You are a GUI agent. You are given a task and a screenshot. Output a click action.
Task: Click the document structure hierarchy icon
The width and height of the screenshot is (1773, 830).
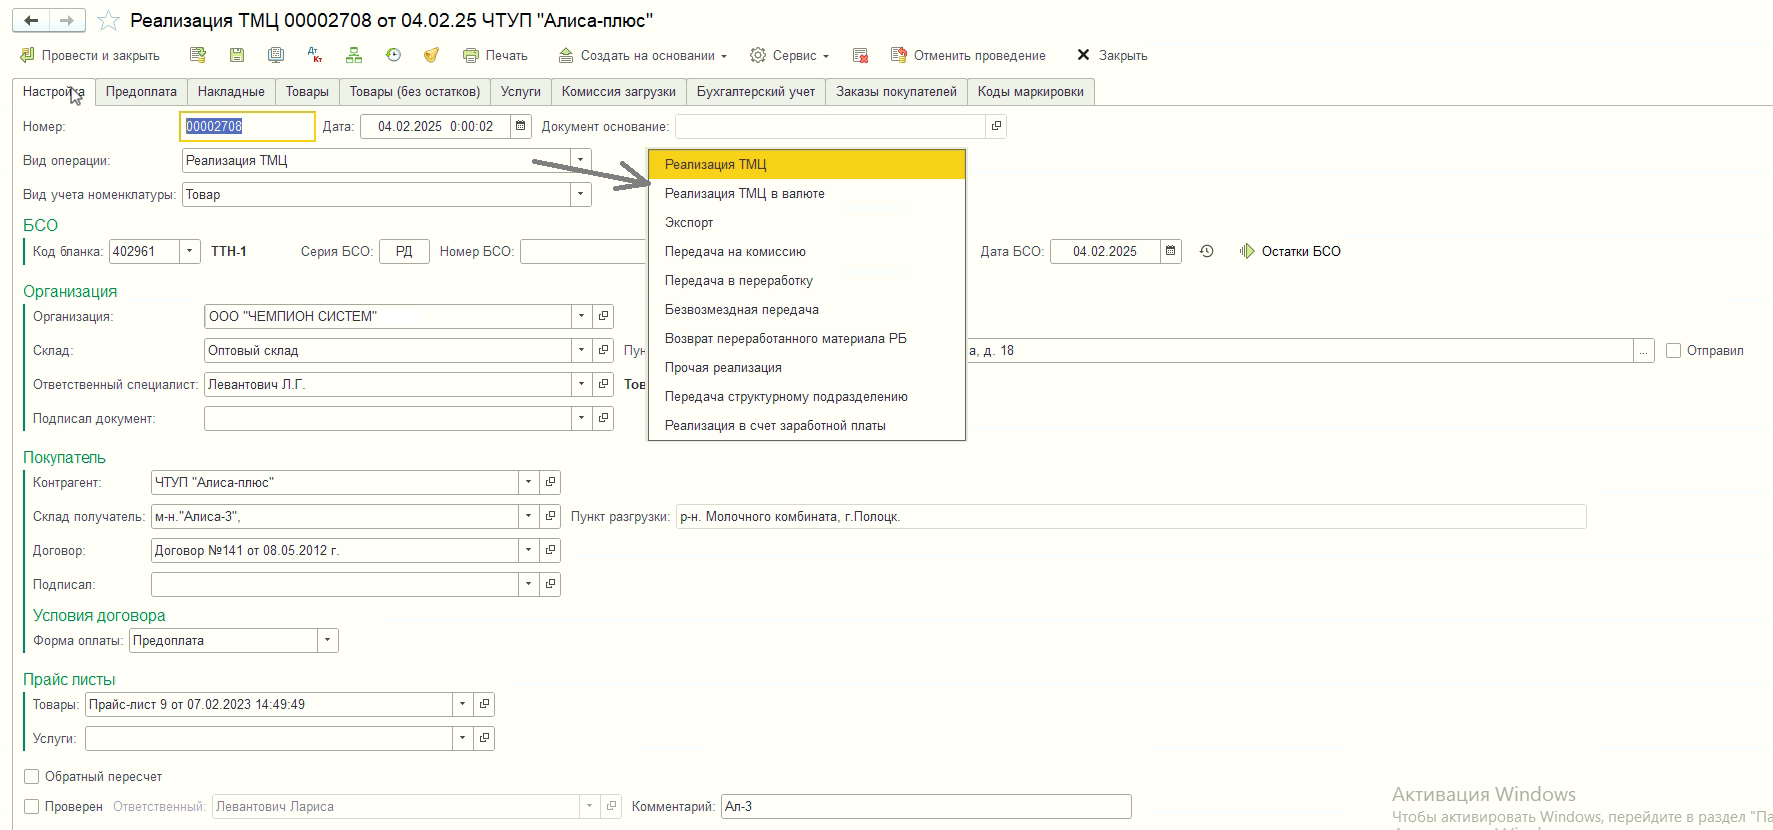[x=354, y=55]
